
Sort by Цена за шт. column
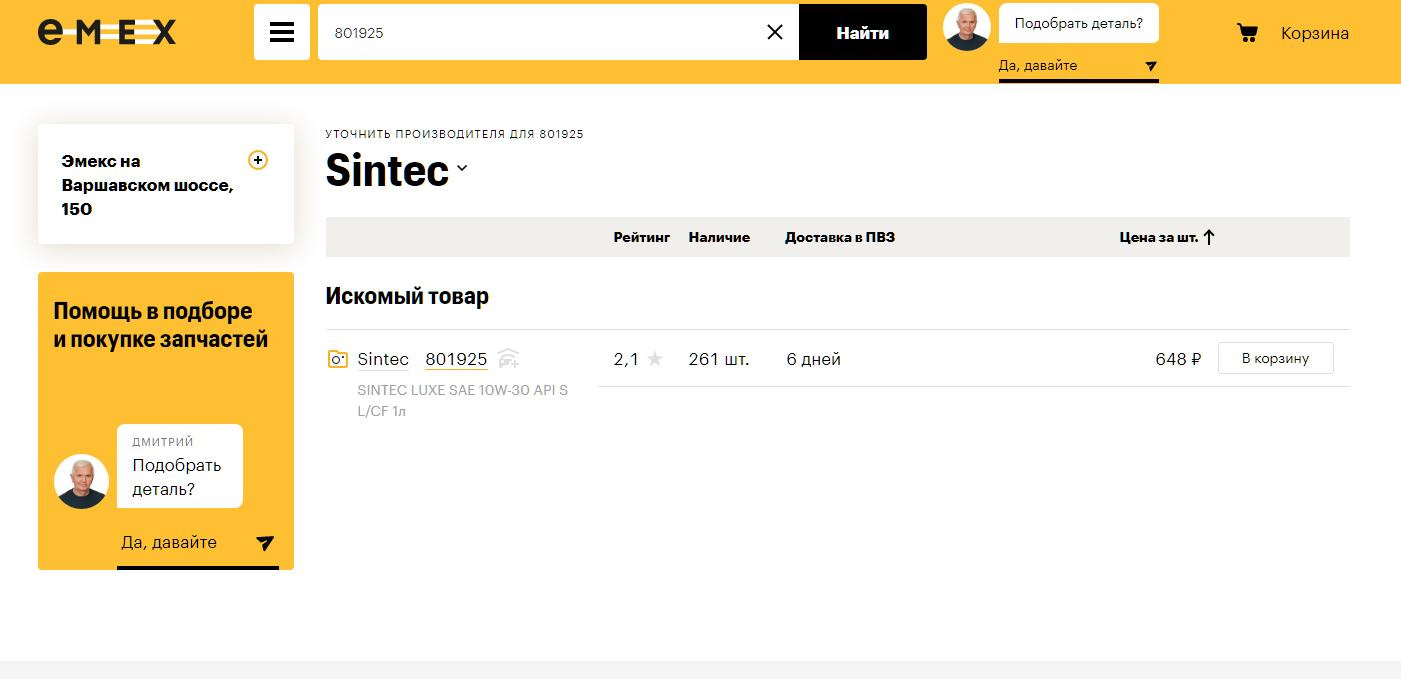pos(1158,237)
